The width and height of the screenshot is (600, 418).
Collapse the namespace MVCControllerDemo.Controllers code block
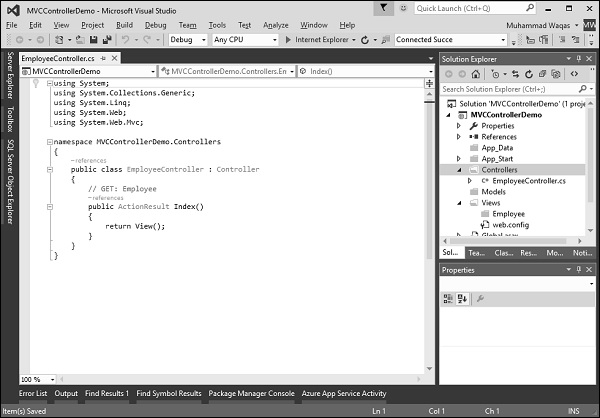(x=47, y=142)
